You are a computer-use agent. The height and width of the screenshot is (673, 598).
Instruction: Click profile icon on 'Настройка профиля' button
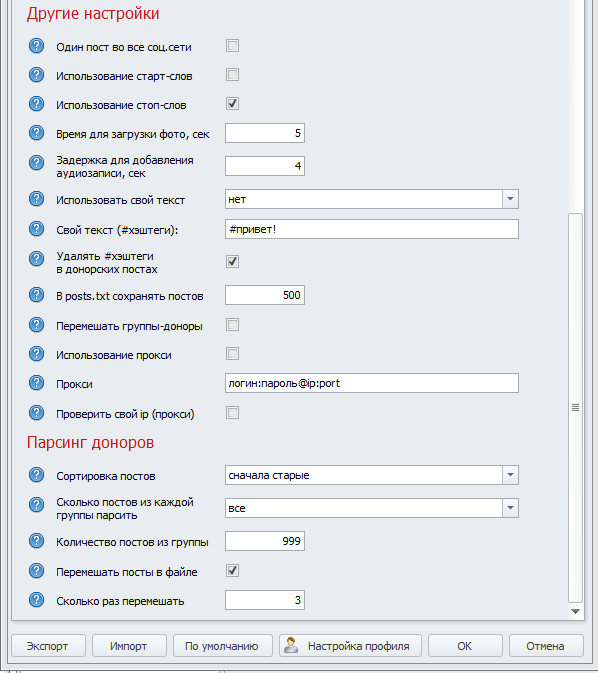coord(291,645)
